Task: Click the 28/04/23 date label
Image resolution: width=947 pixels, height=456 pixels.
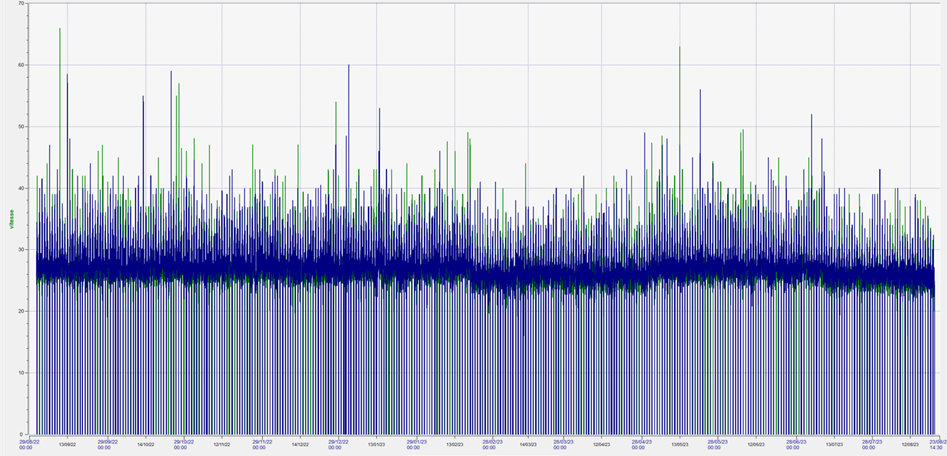Action: coord(641,443)
